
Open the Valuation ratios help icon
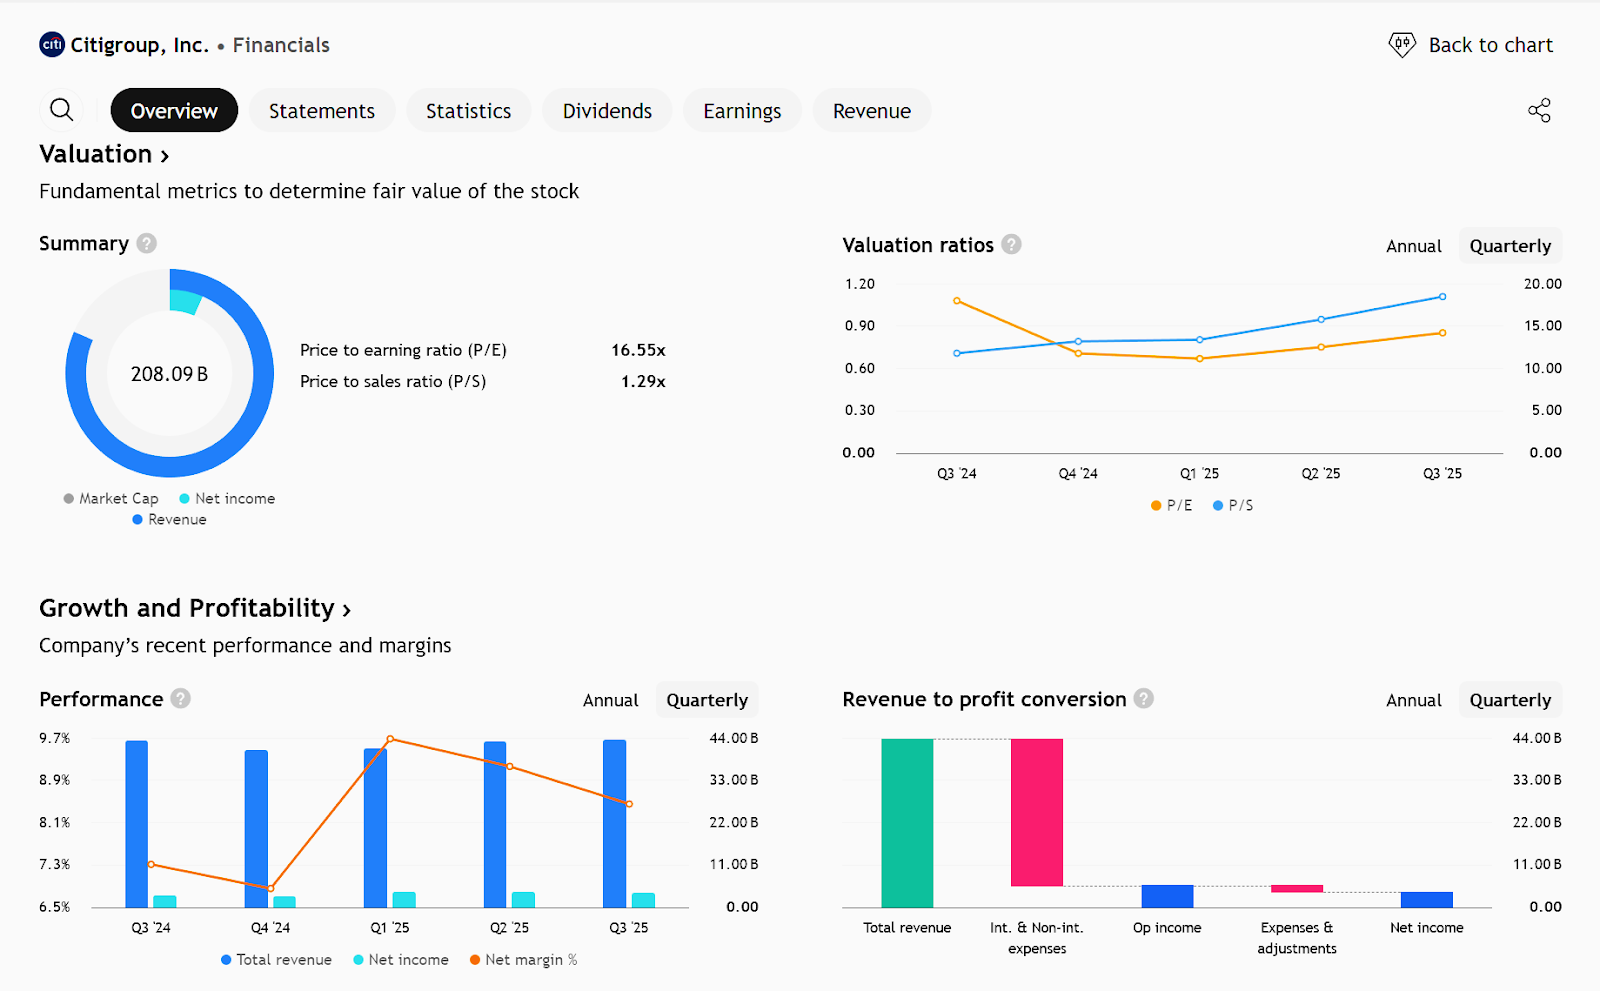1011,245
